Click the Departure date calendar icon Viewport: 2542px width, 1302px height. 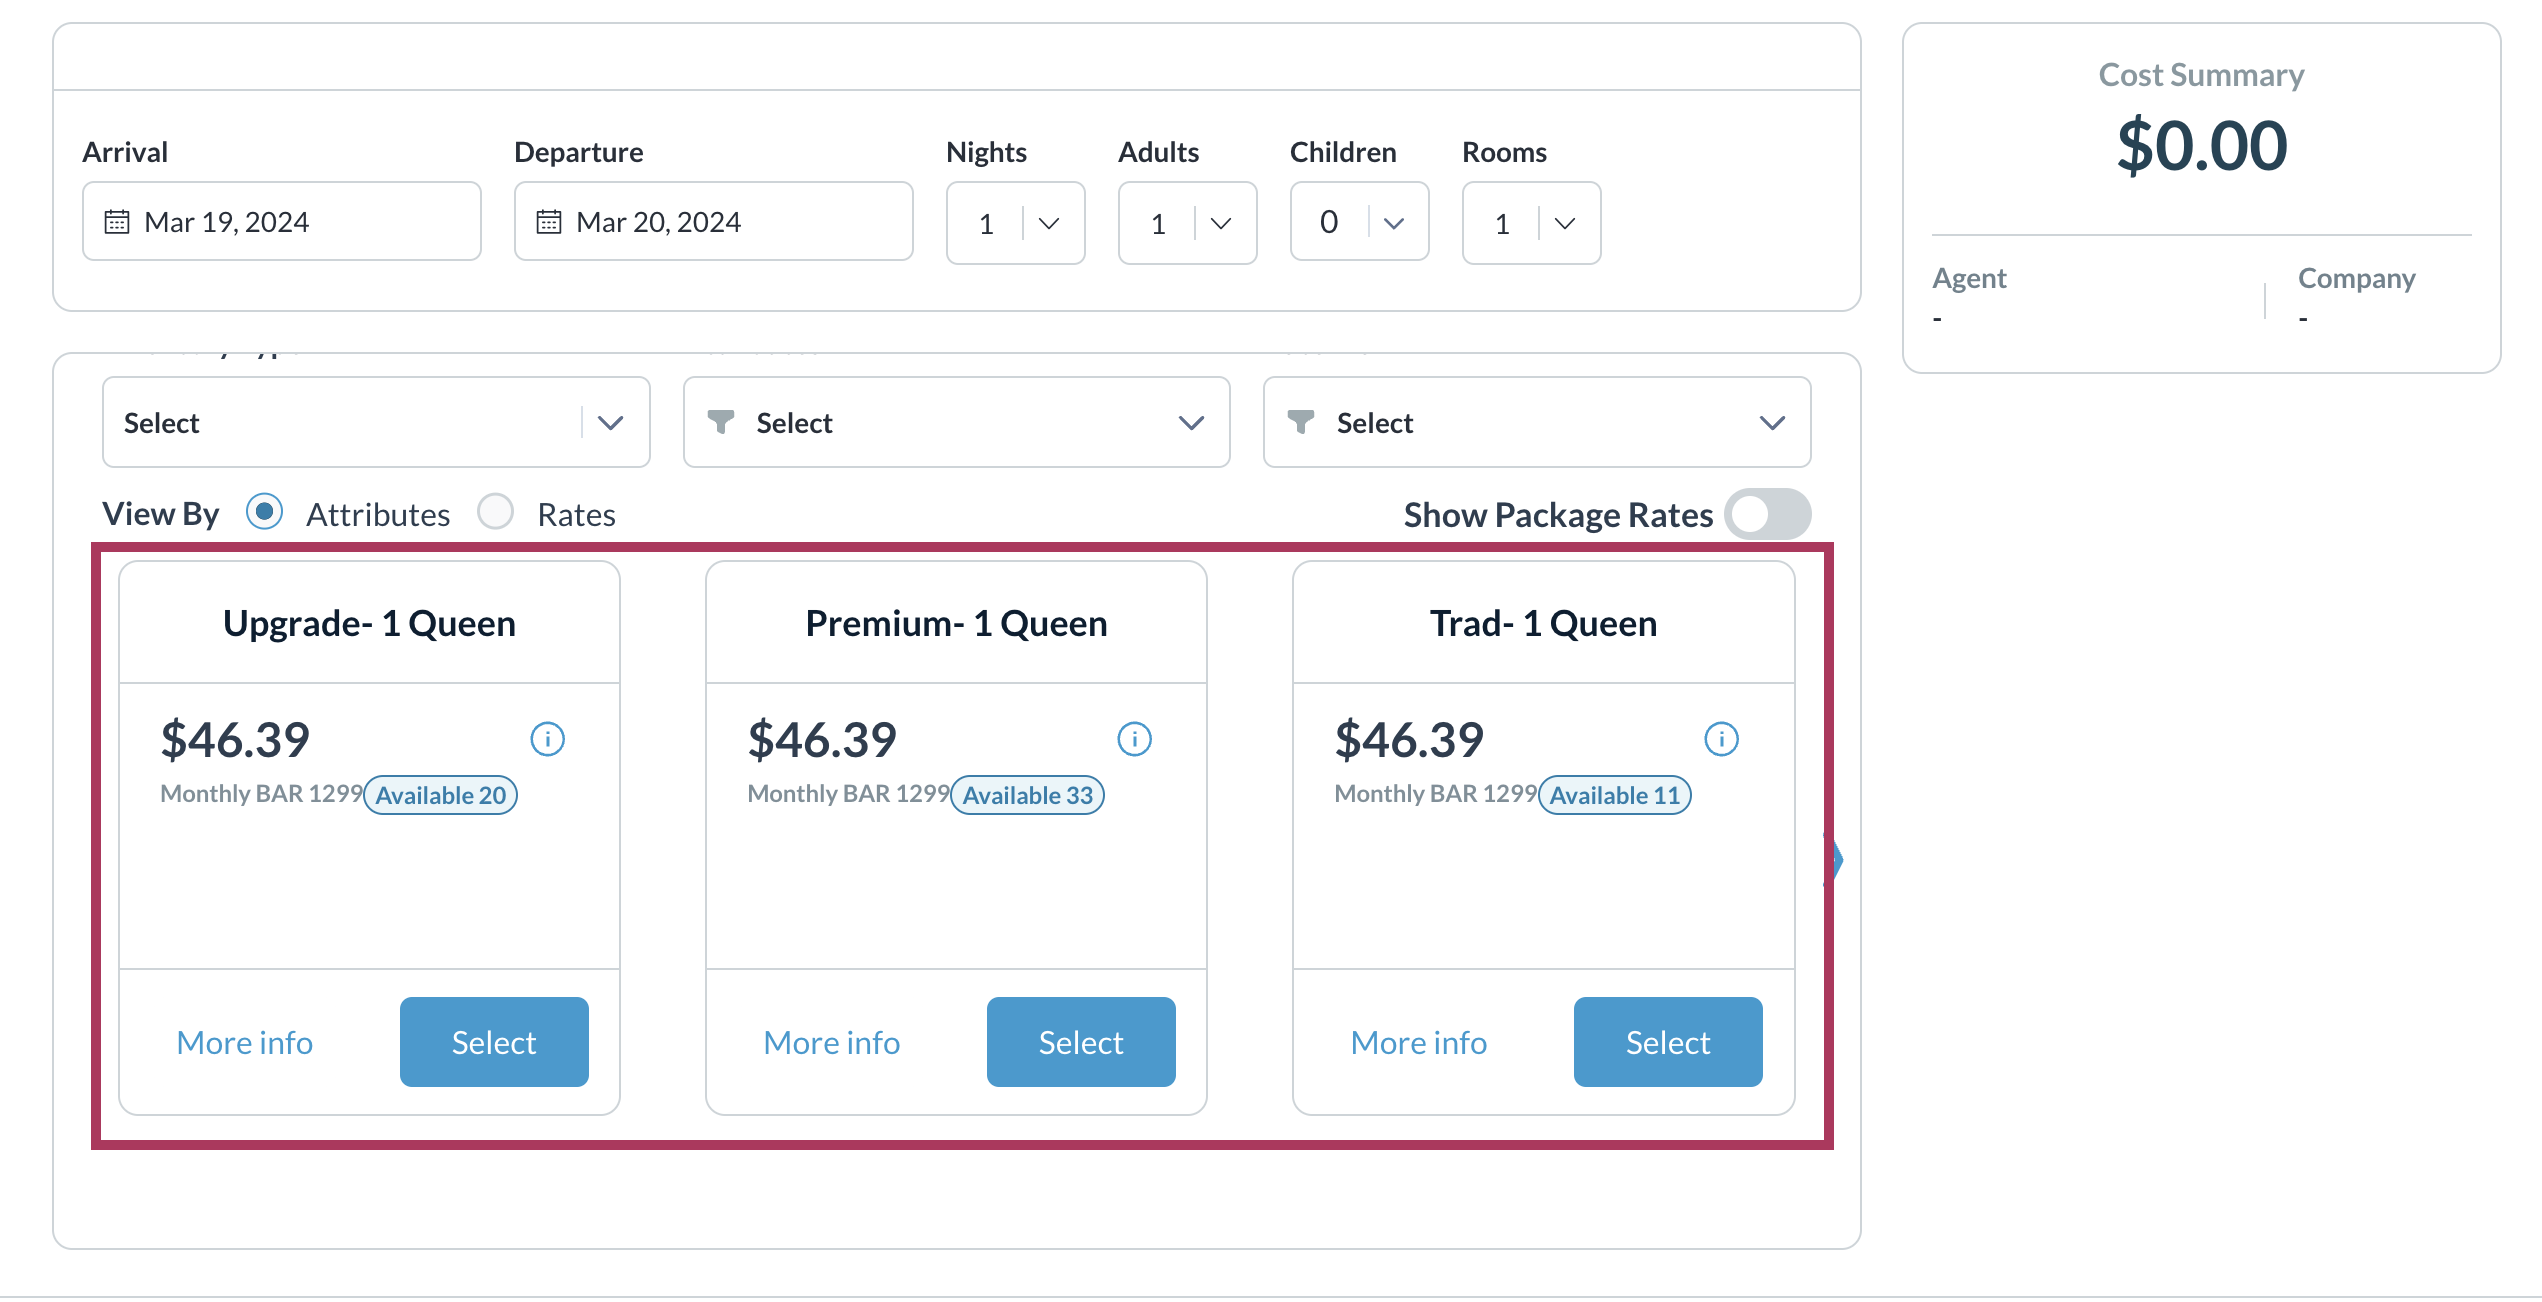tap(549, 221)
